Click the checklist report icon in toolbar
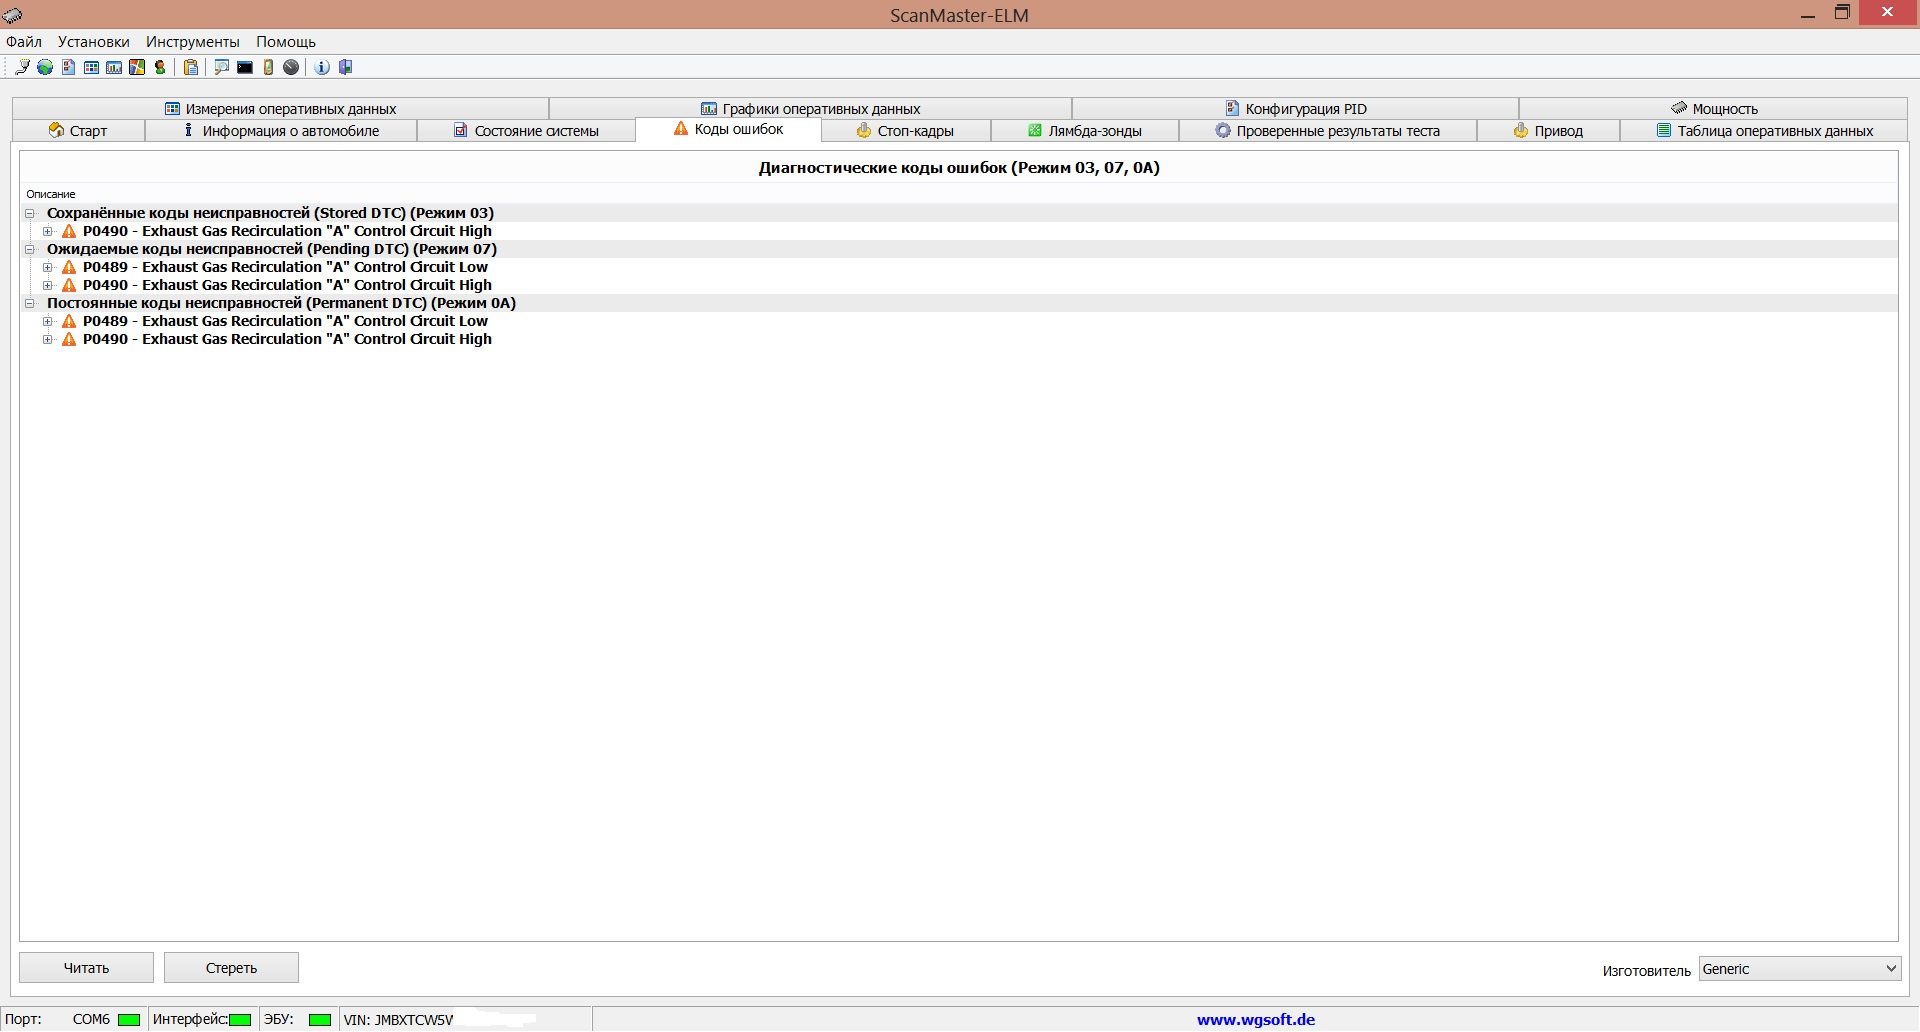The height and width of the screenshot is (1032, 1920). [x=68, y=67]
